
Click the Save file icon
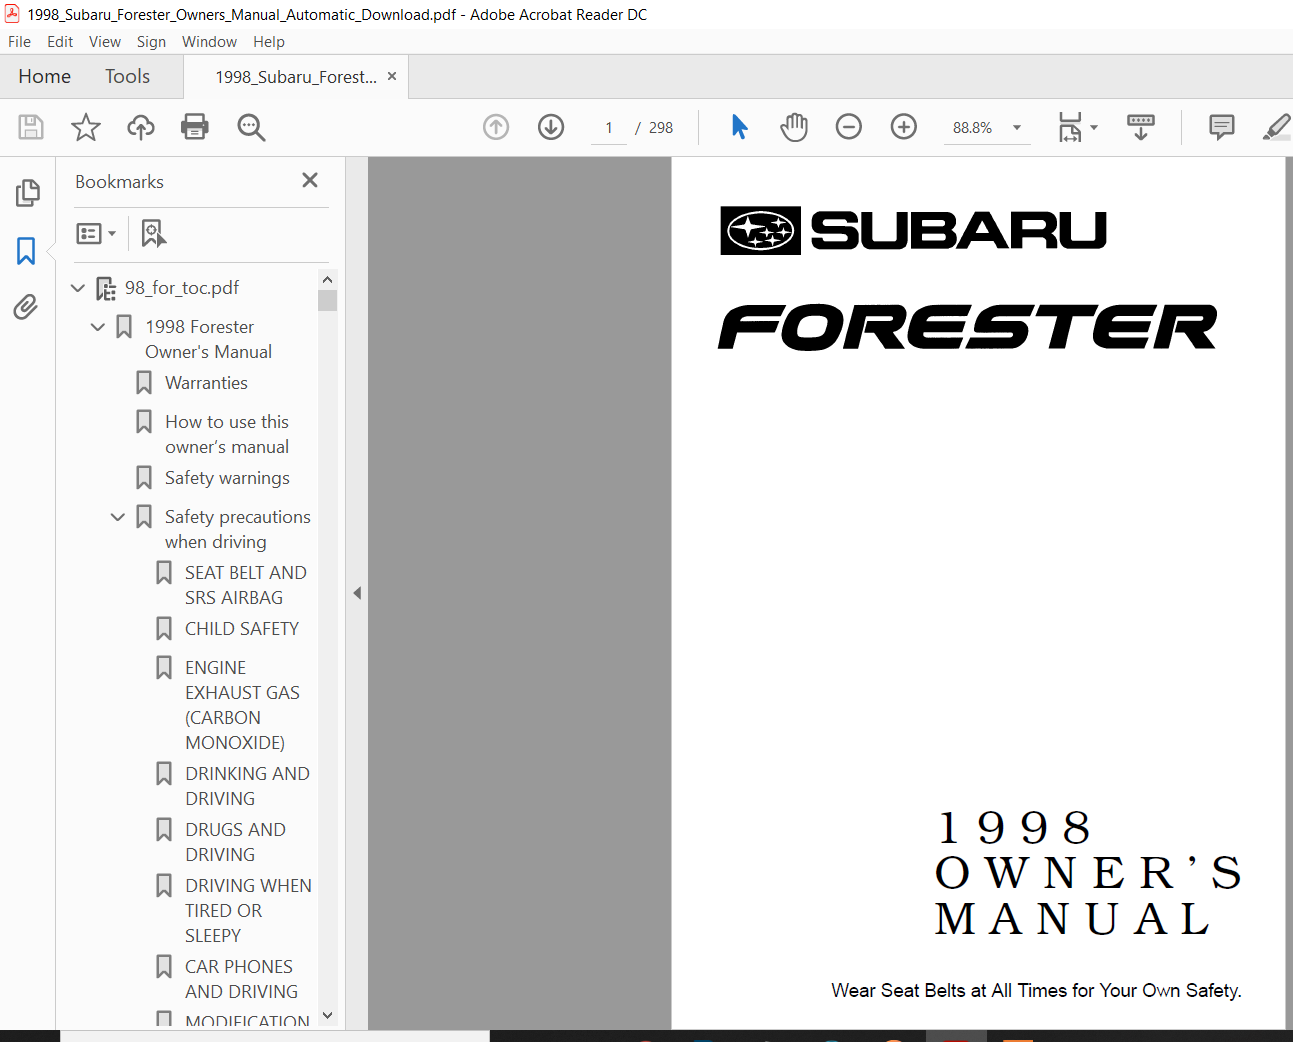[31, 127]
